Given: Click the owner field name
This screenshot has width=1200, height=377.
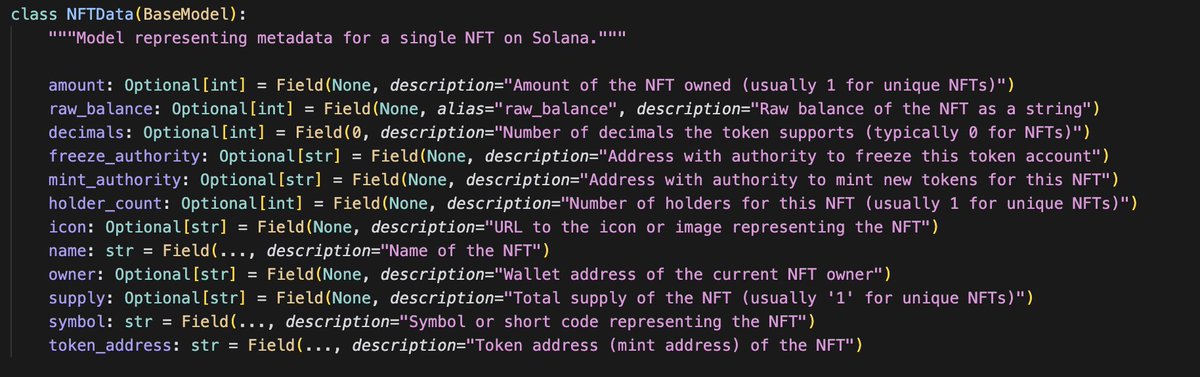Looking at the screenshot, I should [x=72, y=274].
